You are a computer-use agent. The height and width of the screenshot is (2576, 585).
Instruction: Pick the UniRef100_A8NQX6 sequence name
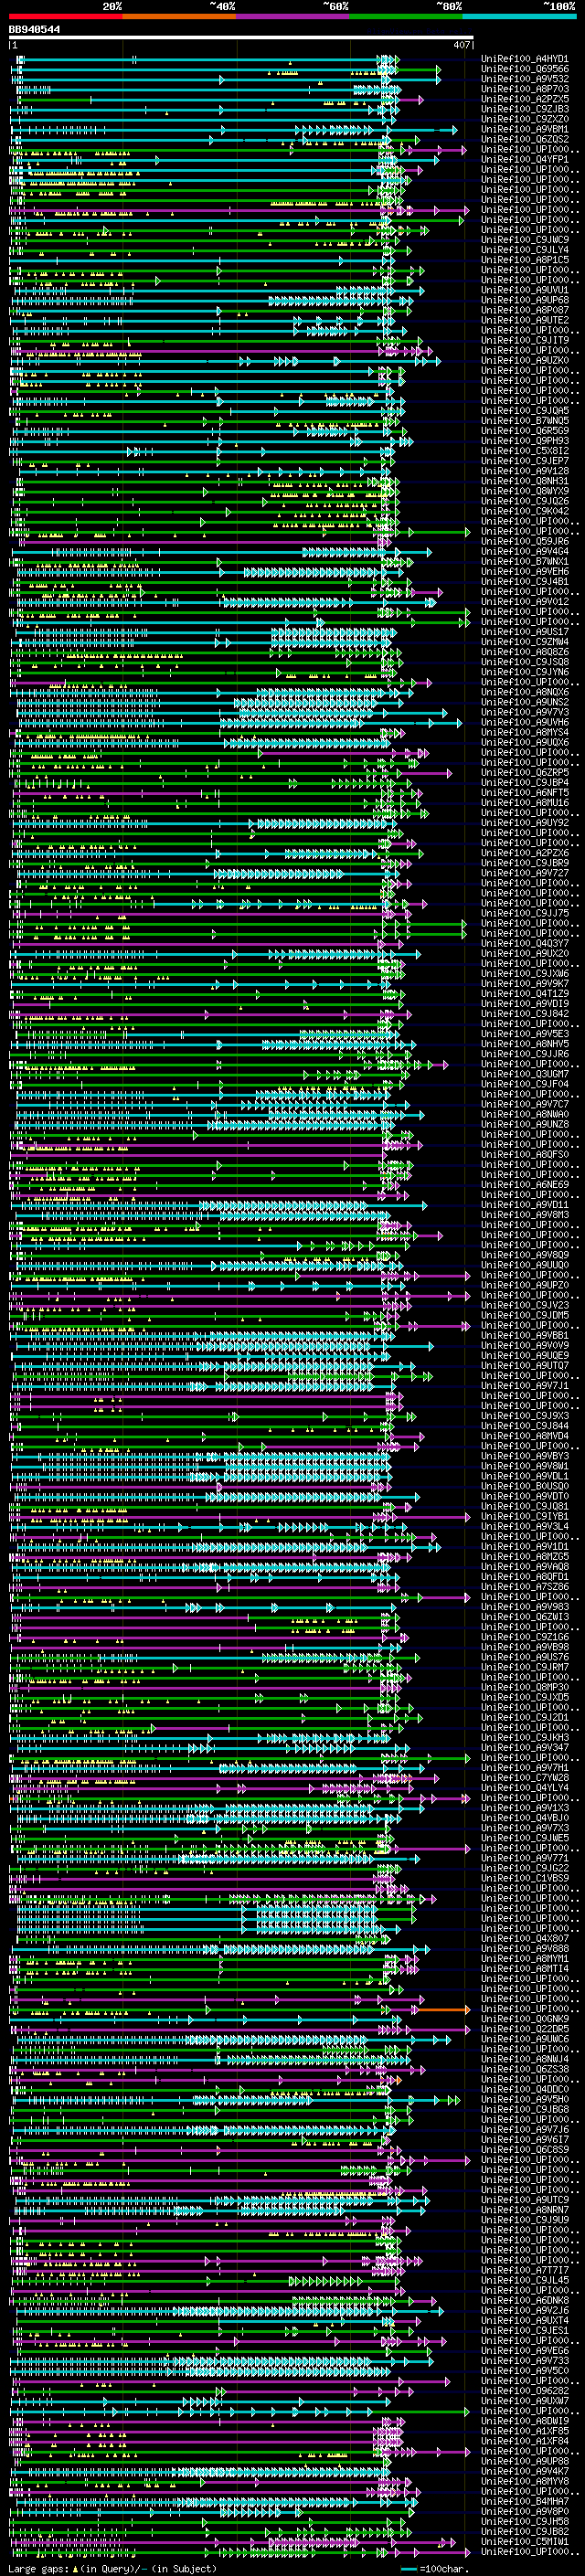[x=524, y=692]
